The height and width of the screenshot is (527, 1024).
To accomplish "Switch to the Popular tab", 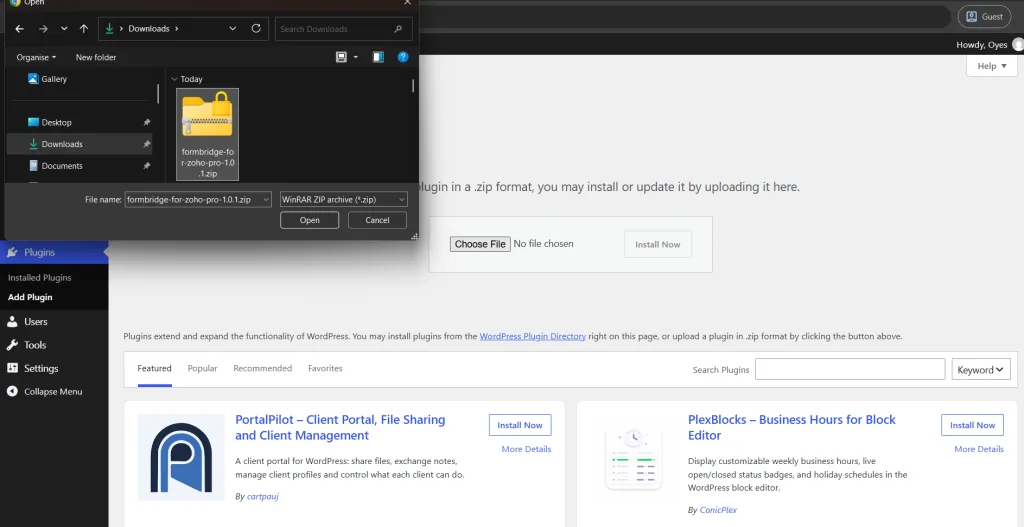I will [x=202, y=369].
